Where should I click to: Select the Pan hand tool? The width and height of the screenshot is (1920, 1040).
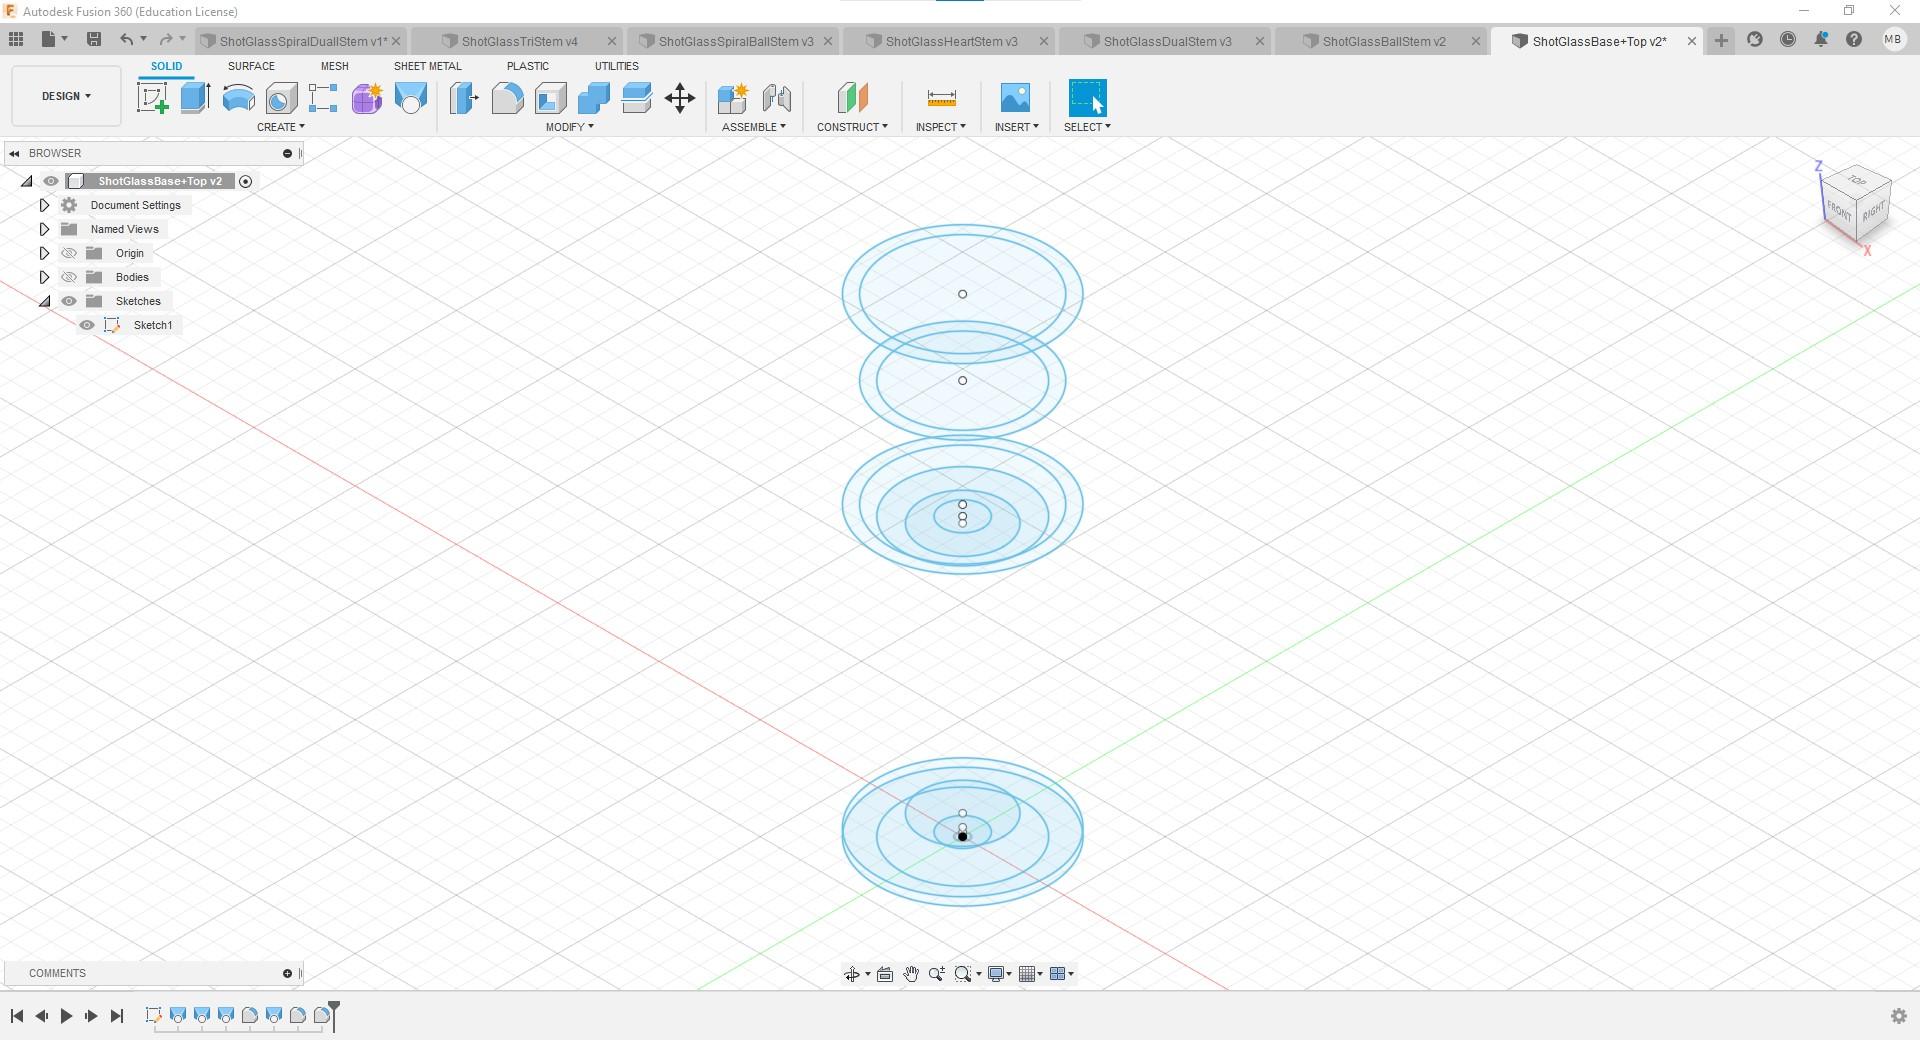tap(911, 974)
